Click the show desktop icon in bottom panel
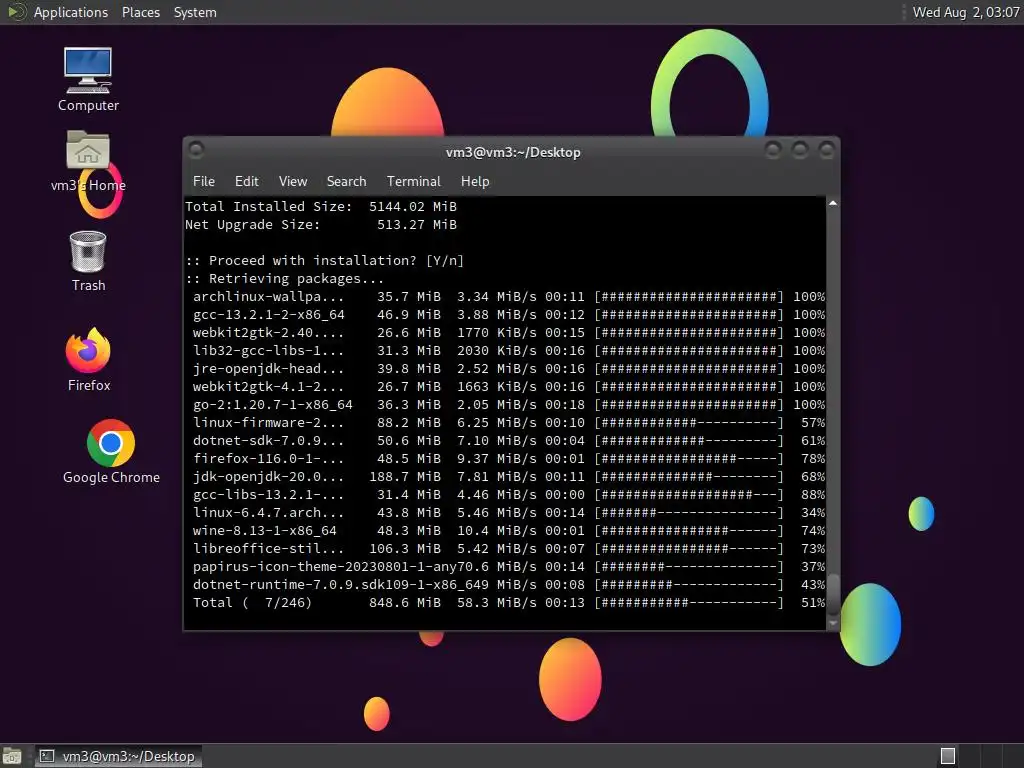 [12, 756]
